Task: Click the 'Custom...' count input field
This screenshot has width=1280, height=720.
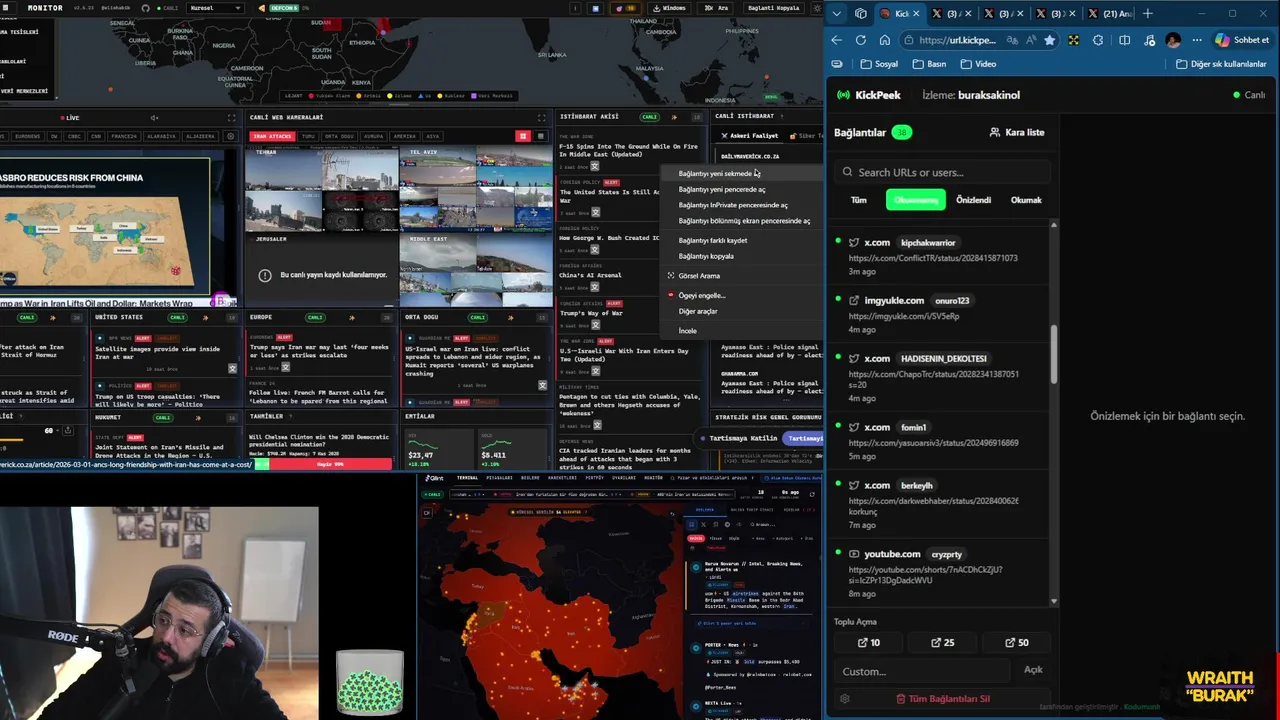Action: click(921, 671)
